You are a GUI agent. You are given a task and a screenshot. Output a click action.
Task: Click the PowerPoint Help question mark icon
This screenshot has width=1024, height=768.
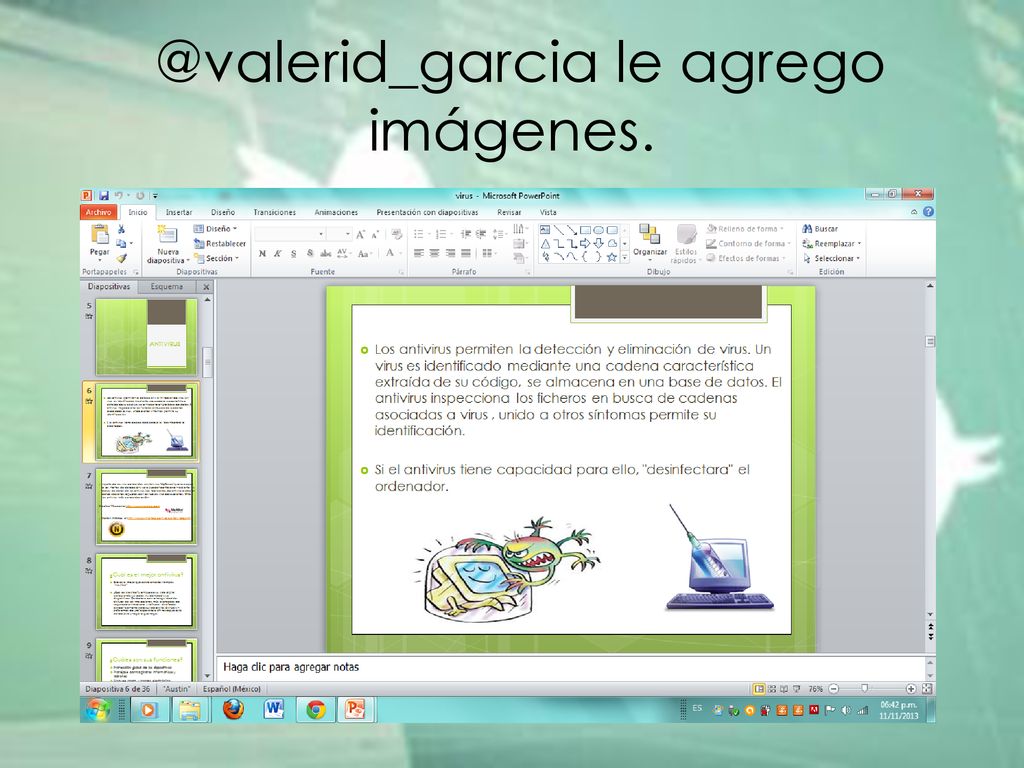coord(928,212)
